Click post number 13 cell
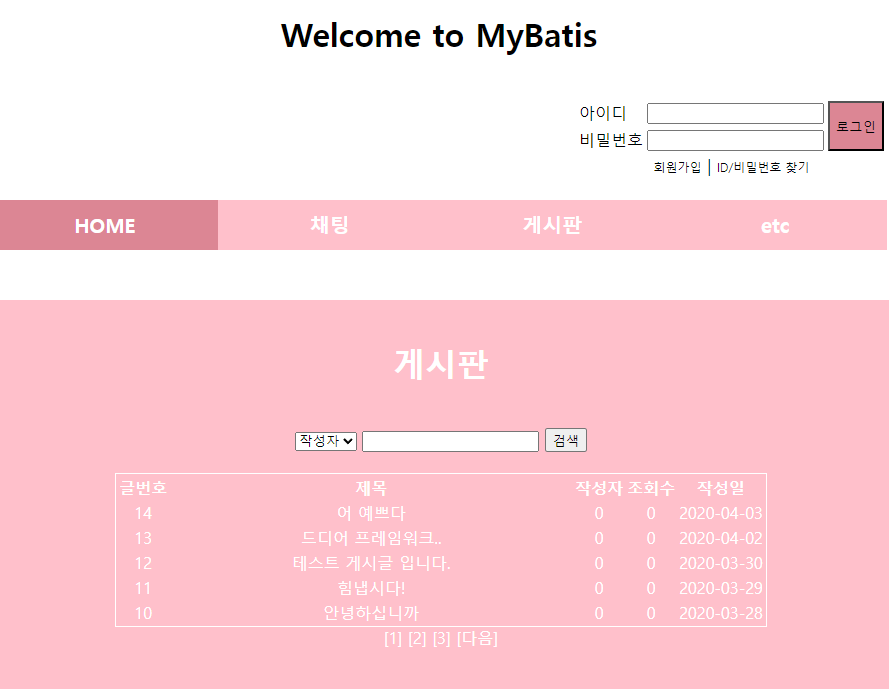The height and width of the screenshot is (689, 889). coord(143,538)
